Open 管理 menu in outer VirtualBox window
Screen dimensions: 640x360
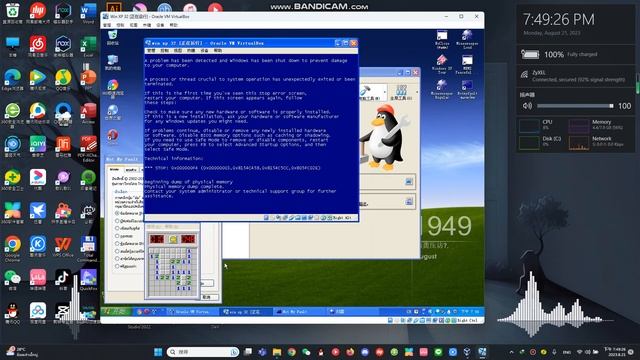pos(107,25)
